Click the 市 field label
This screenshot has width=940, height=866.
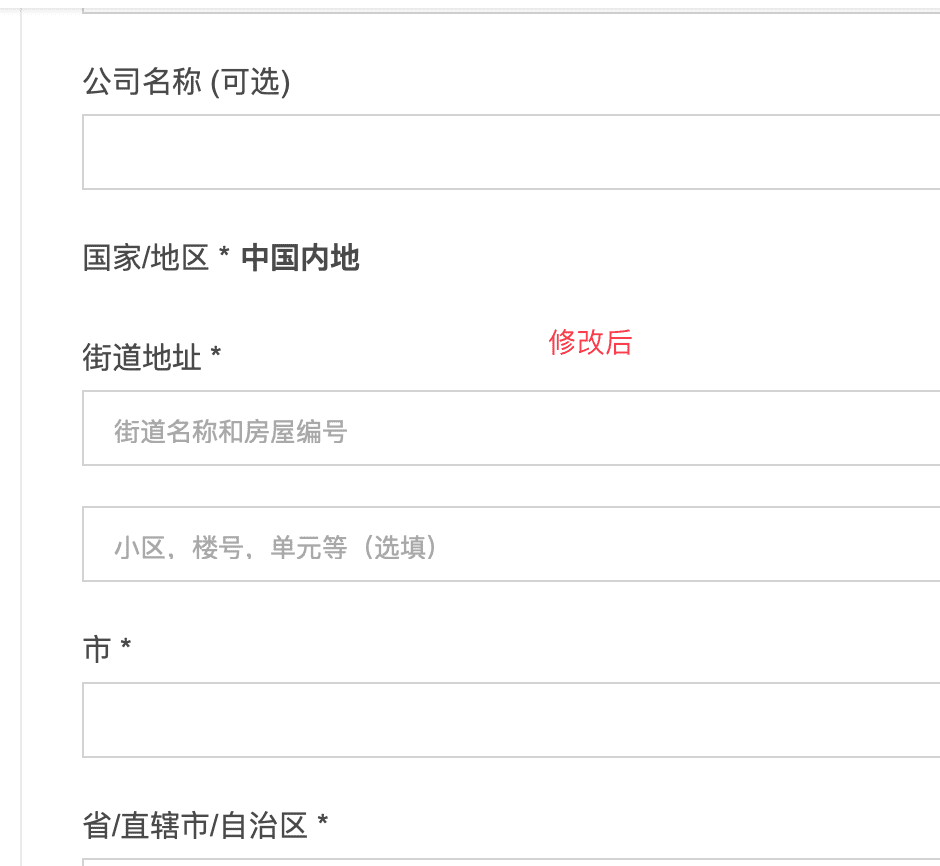tap(97, 649)
